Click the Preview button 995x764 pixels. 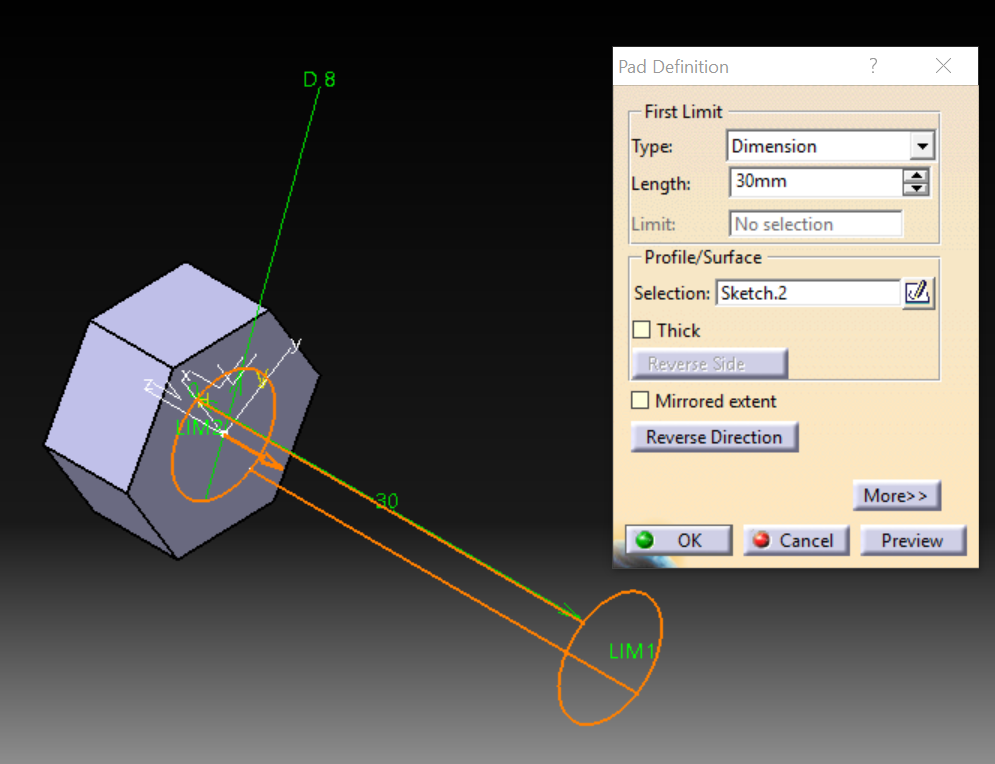pyautogui.click(x=912, y=540)
